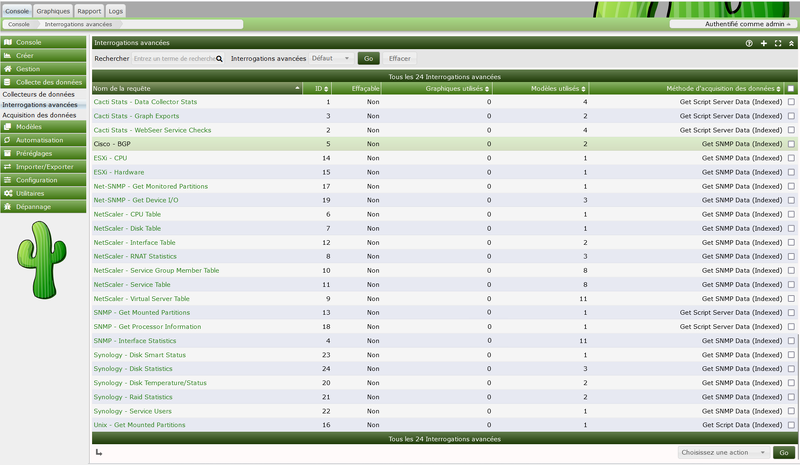This screenshot has width=800, height=465.
Task: Check the ESXi - CPU row checkbox
Action: tap(791, 158)
